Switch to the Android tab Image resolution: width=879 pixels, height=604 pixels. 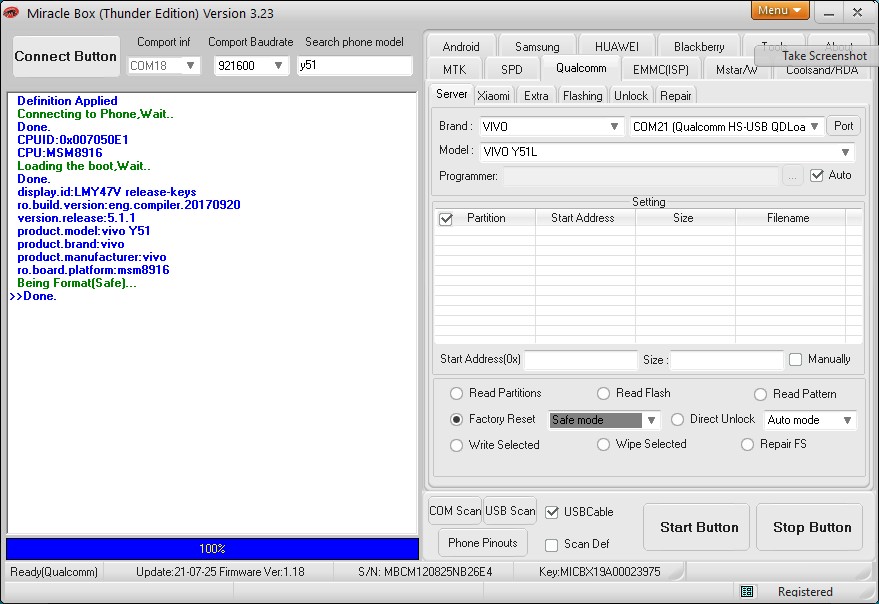(x=460, y=47)
